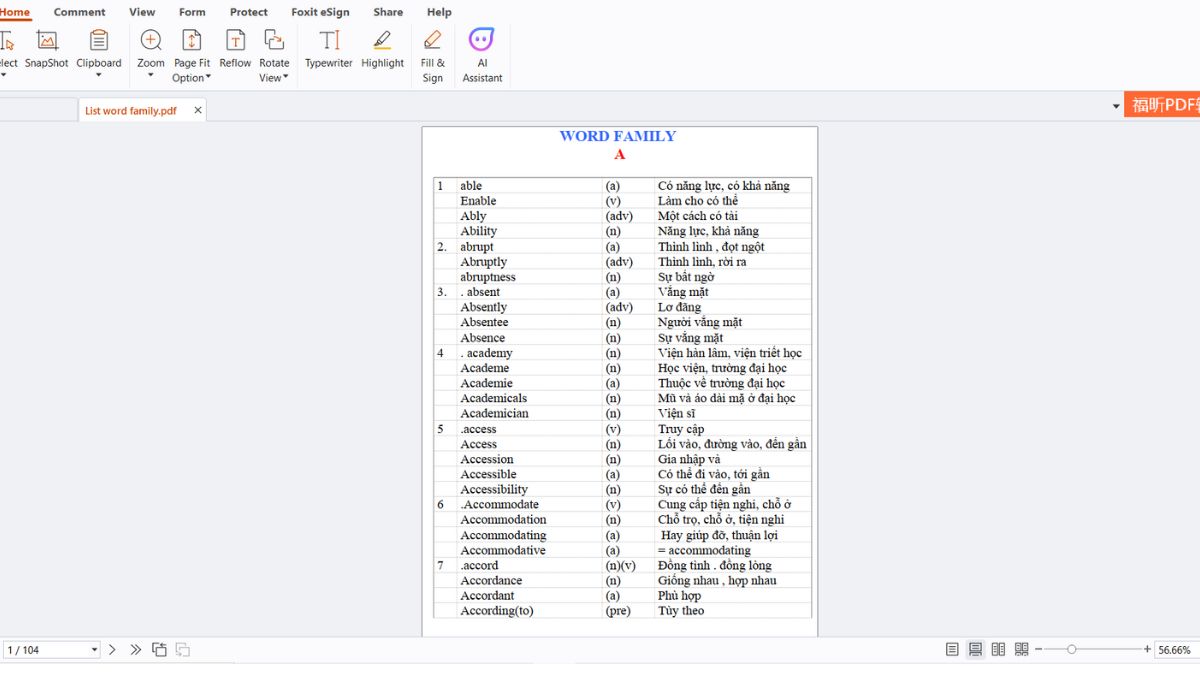Screen dimensions: 1200x675
Task: Toggle two-page facing view mode
Action: [998, 650]
